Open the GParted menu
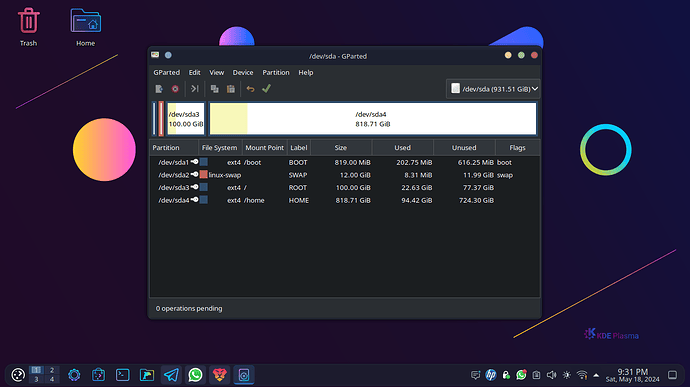The width and height of the screenshot is (690, 387). pos(166,72)
